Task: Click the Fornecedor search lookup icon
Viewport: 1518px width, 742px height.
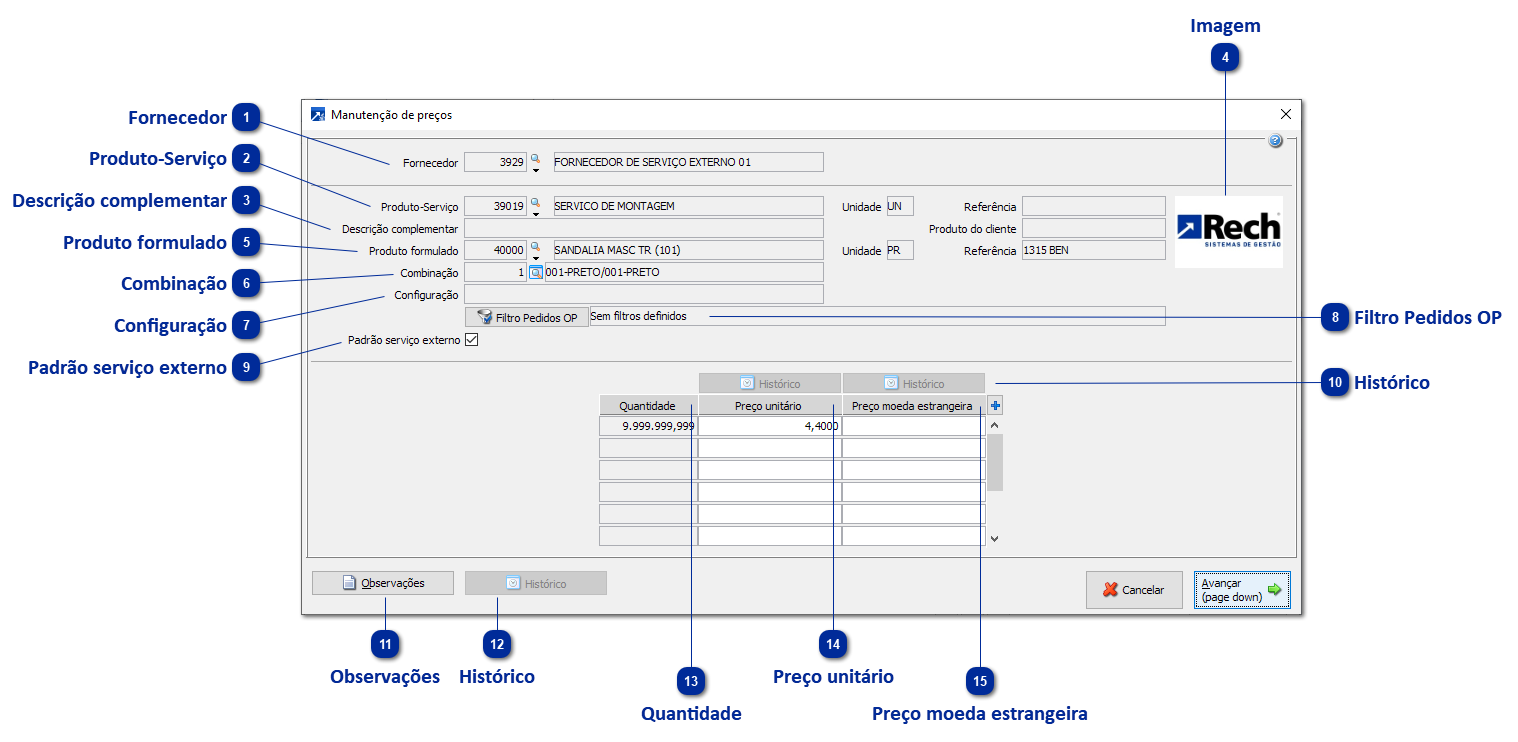Action: click(535, 158)
